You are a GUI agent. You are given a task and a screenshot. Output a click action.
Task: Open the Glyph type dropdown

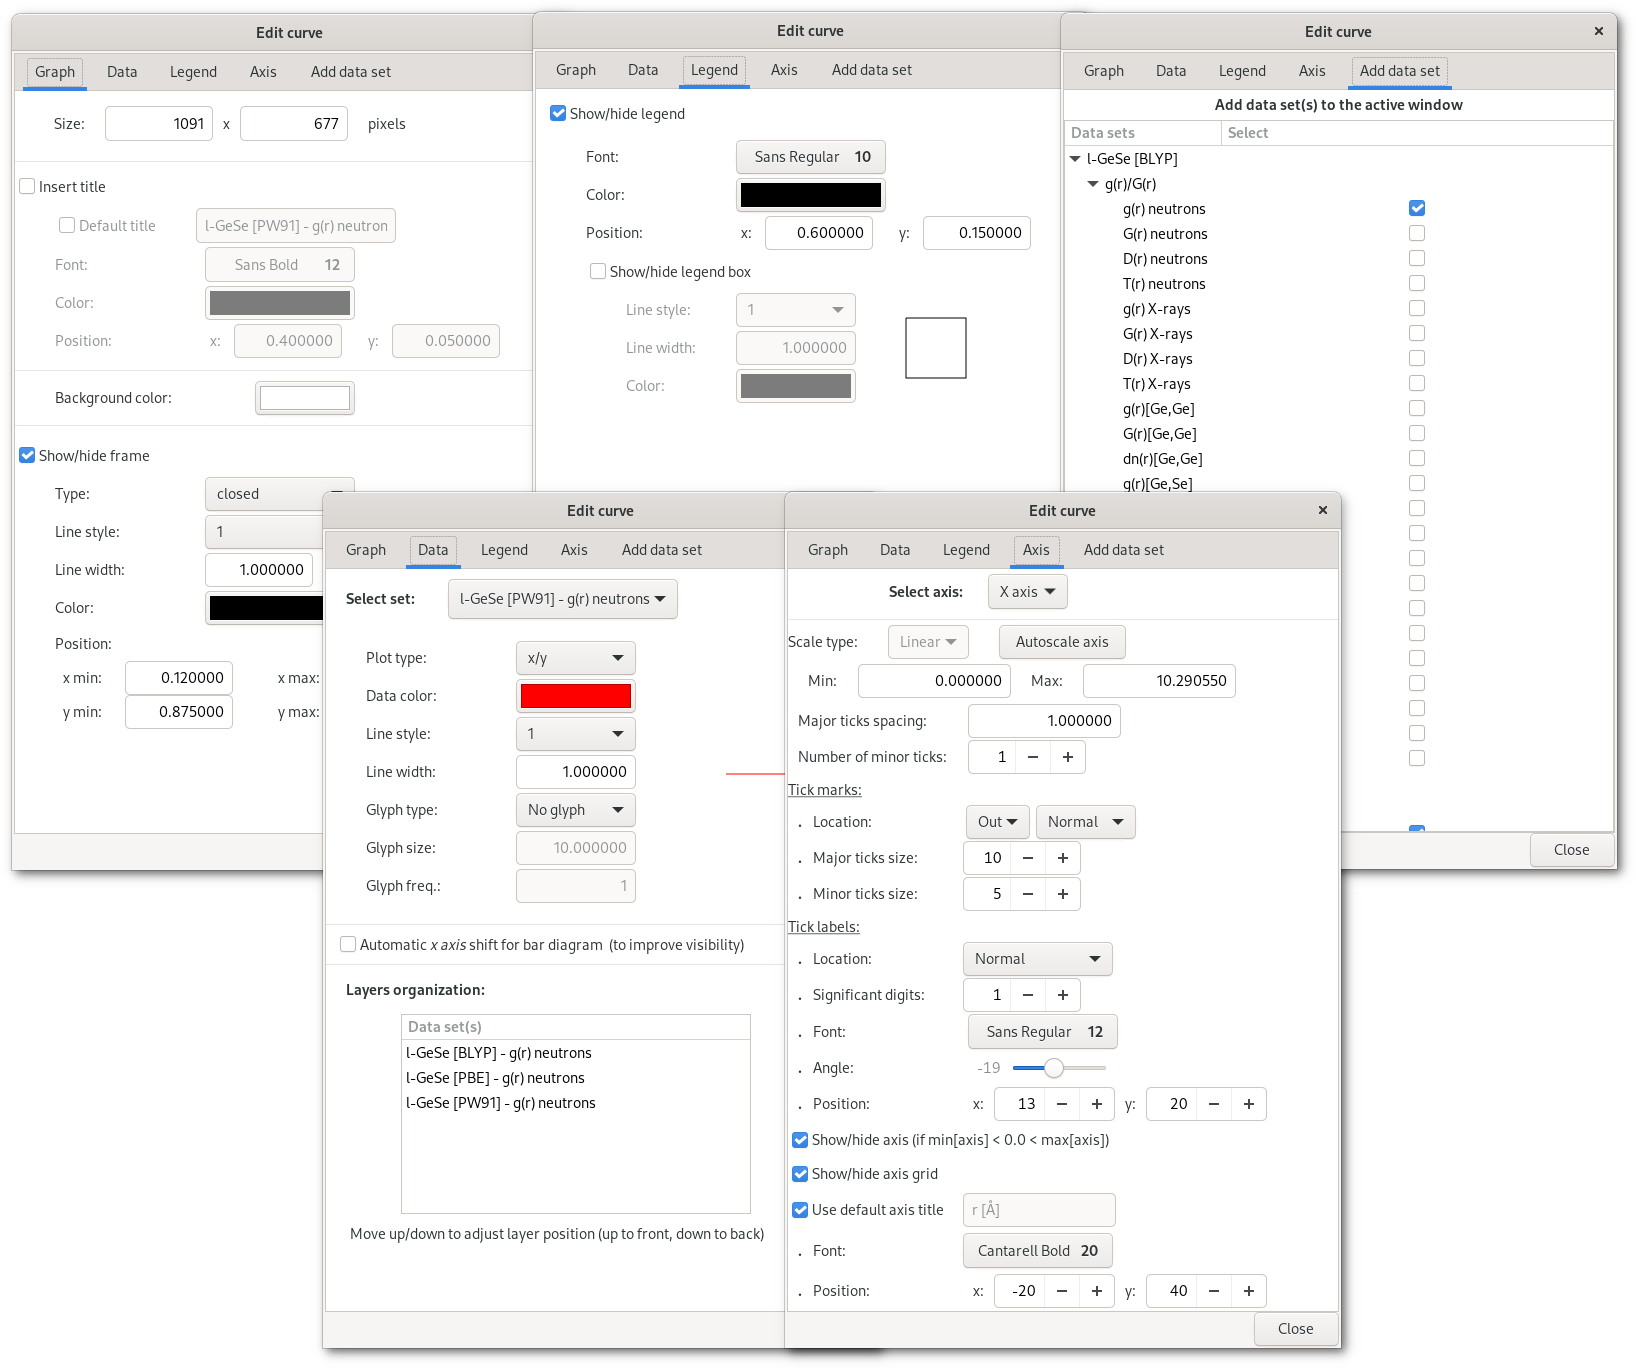click(x=575, y=810)
